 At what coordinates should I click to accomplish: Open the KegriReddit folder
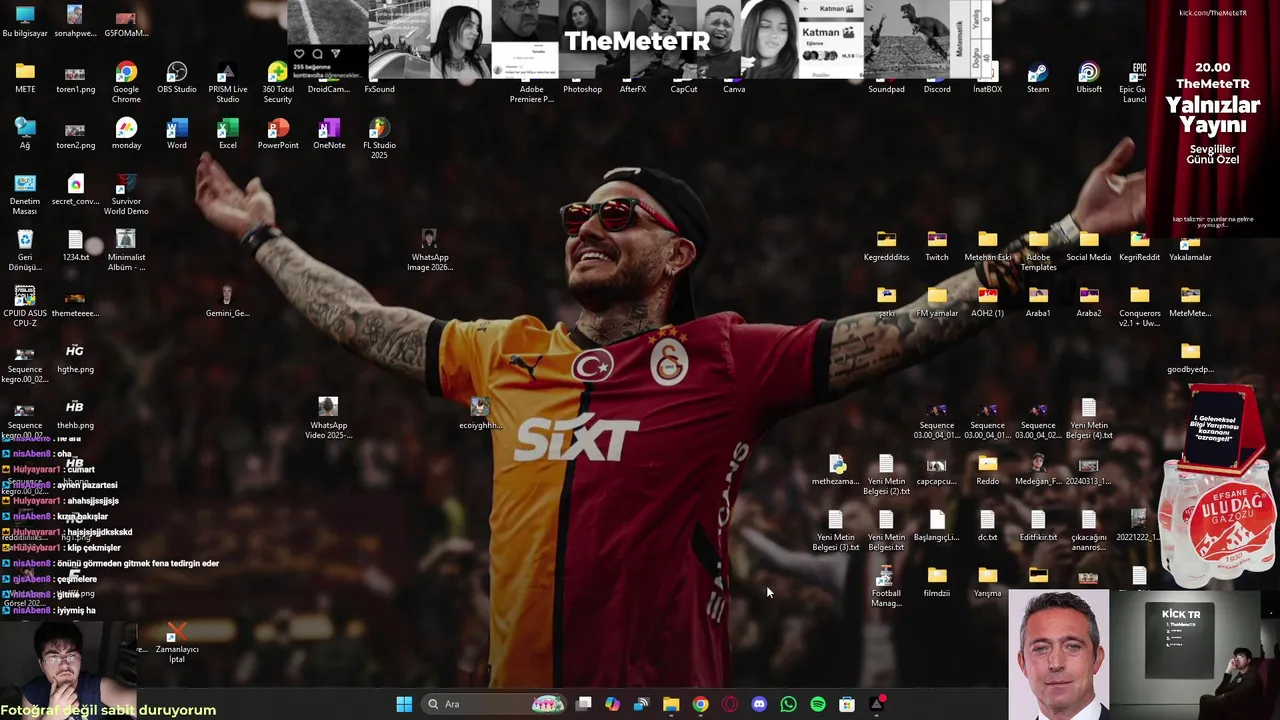[x=1139, y=245]
